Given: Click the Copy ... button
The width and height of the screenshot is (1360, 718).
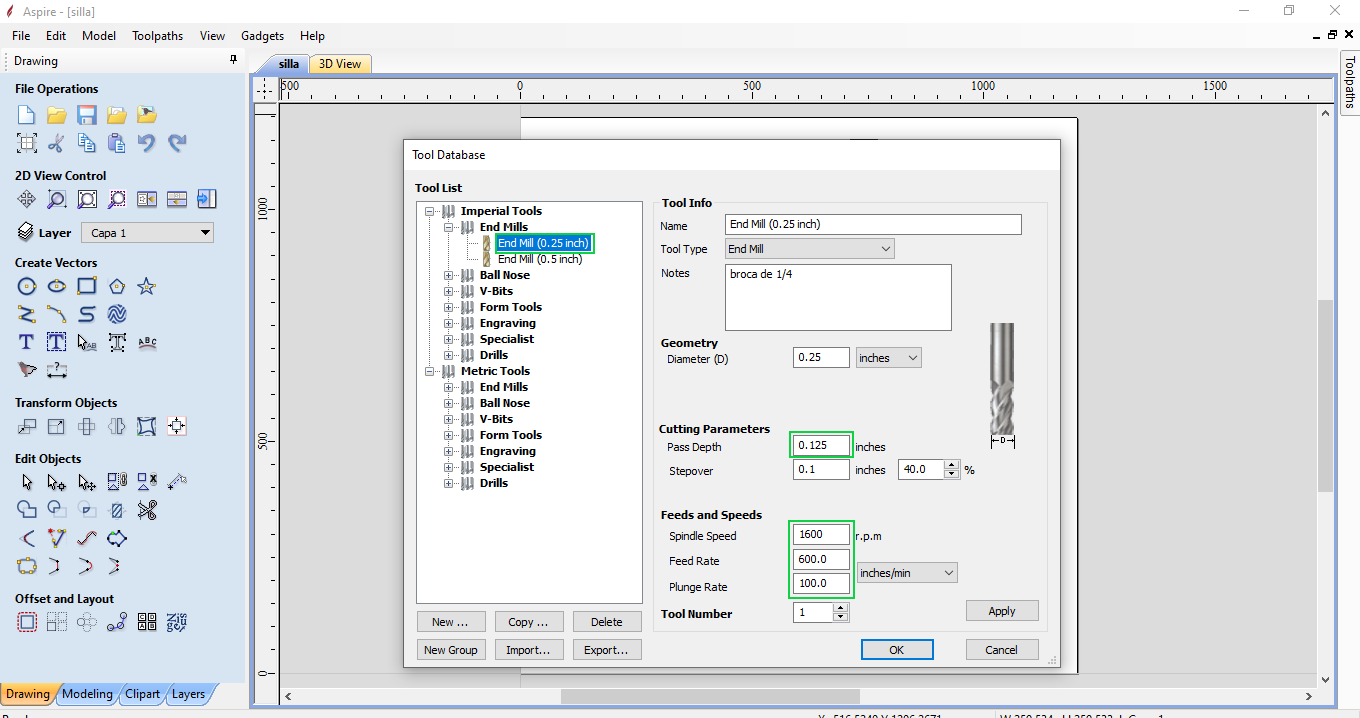Looking at the screenshot, I should (528, 622).
